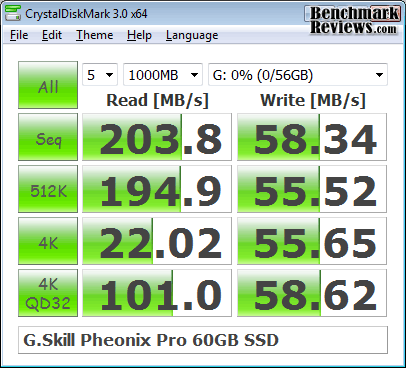This screenshot has width=406, height=368.
Task: Start the 4K QD32 benchmark test
Action: (x=48, y=293)
